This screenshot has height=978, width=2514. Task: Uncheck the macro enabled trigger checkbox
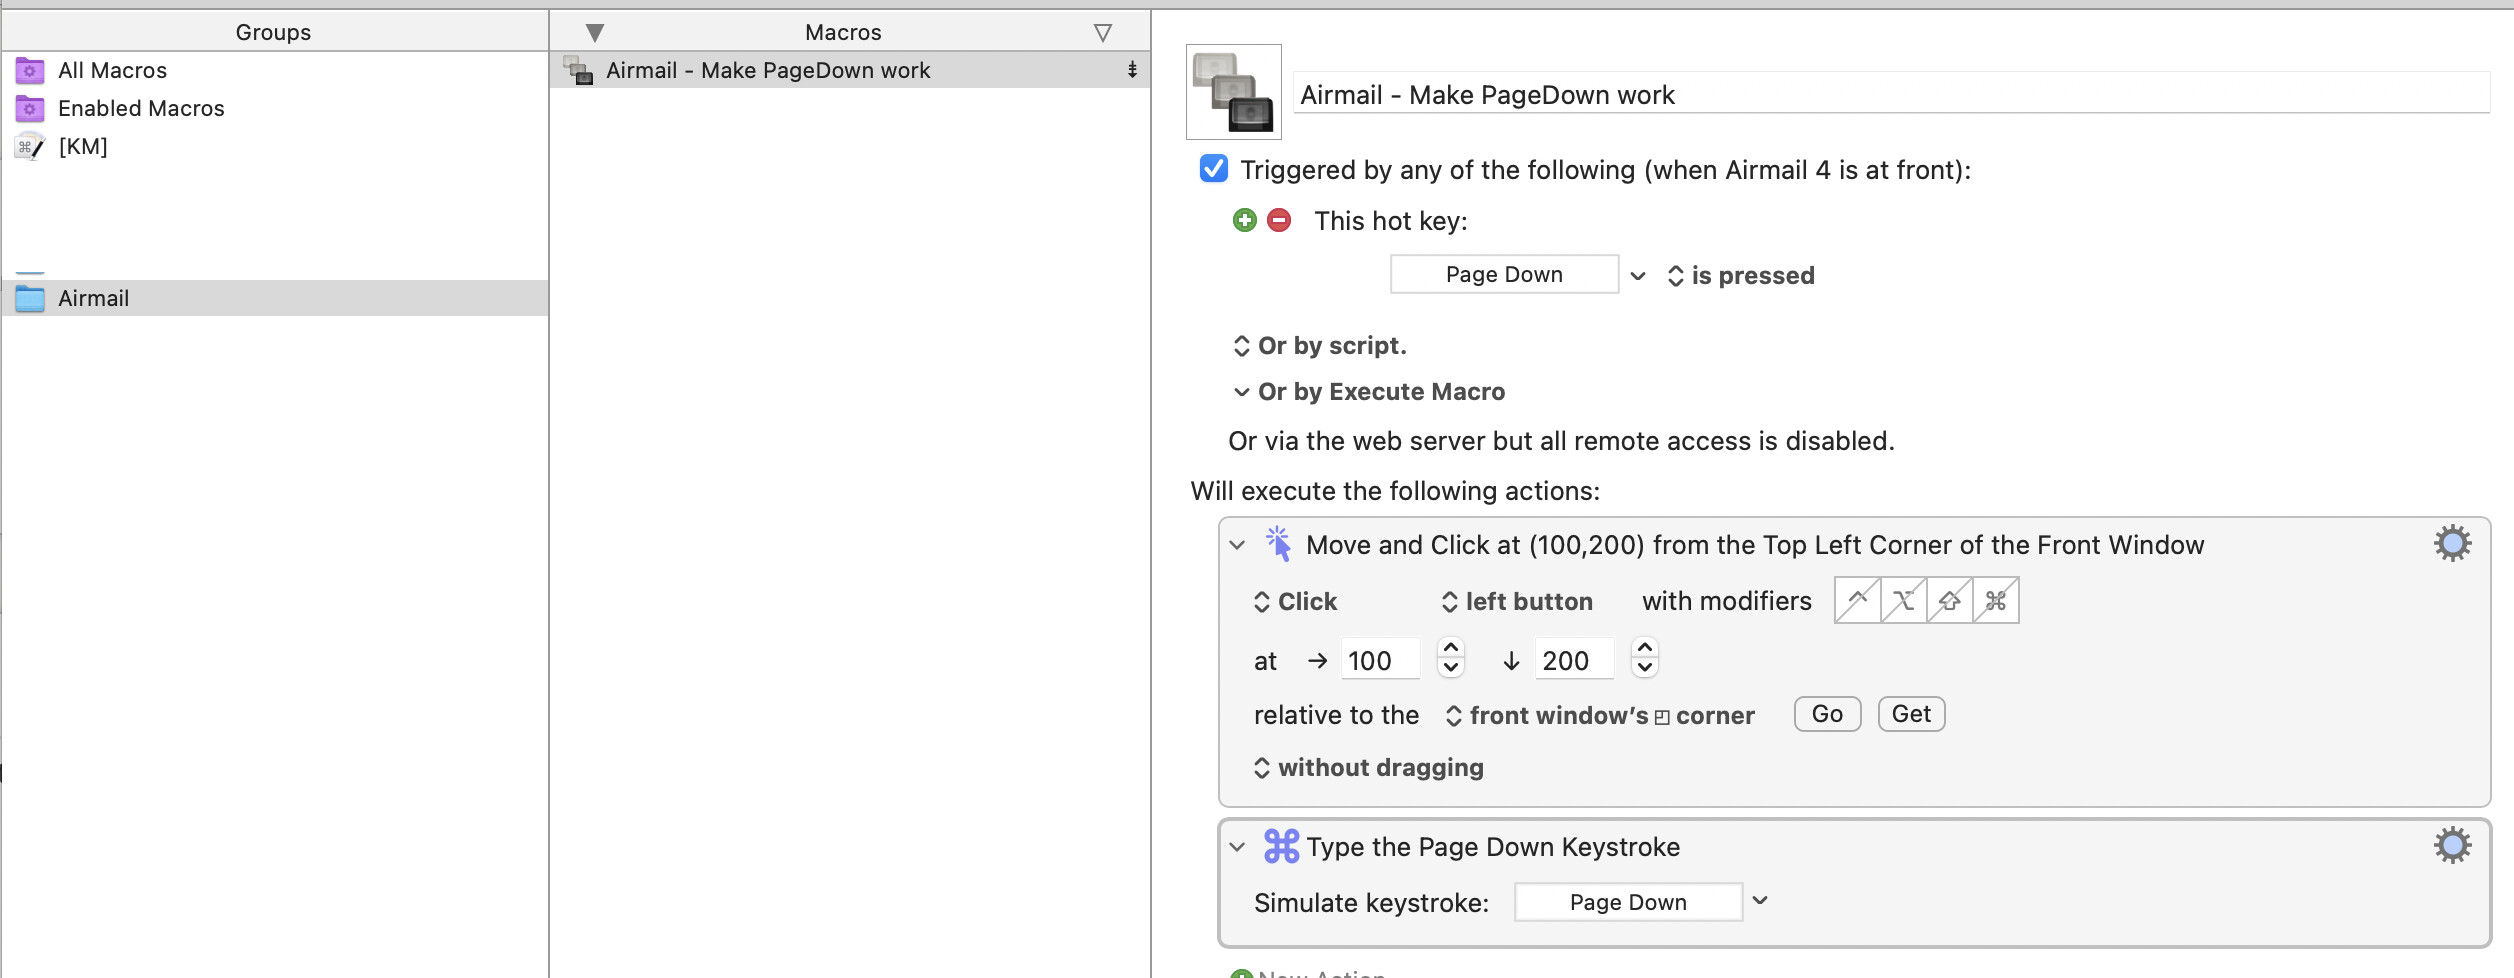click(1213, 169)
